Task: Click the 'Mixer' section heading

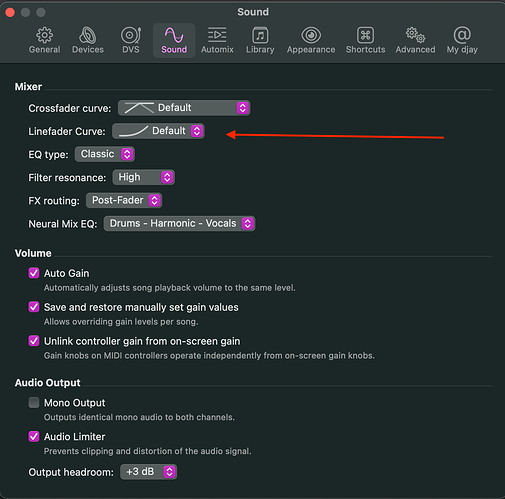Action: coord(28,87)
